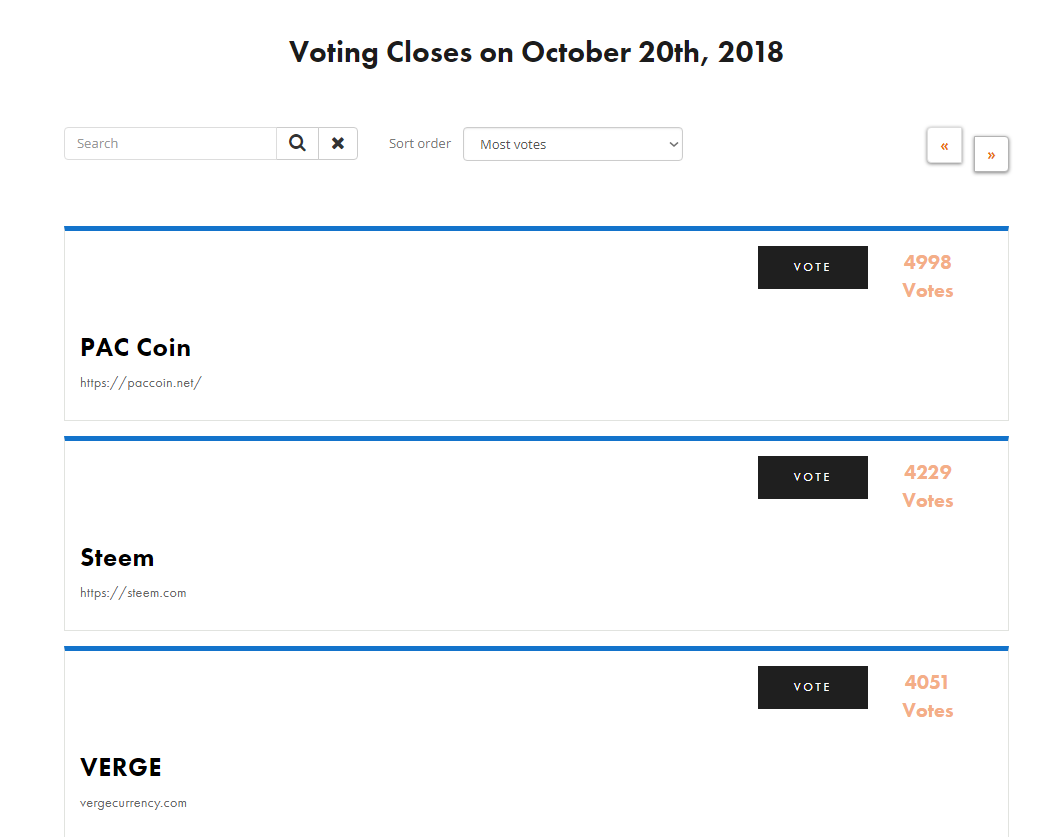Go to next page with » arrow
This screenshot has height=837, width=1045.
pyautogui.click(x=991, y=155)
